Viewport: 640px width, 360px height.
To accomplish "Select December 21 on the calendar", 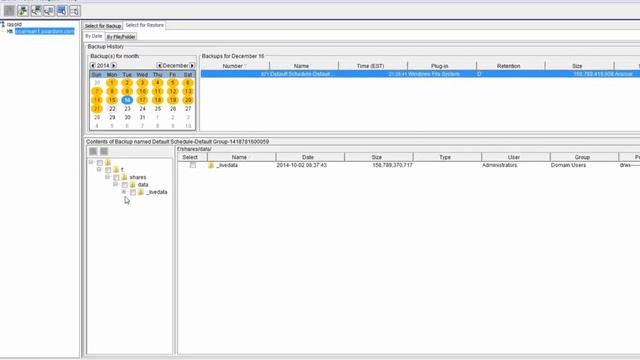I will pyautogui.click(x=97, y=109).
